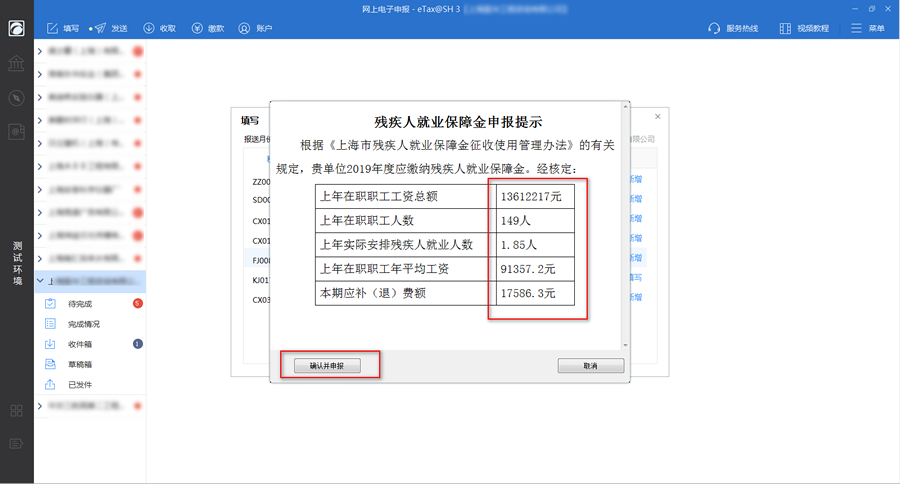Click the bank building icon in left sidebar
Screen dimensions: 900x484
[x=16, y=64]
